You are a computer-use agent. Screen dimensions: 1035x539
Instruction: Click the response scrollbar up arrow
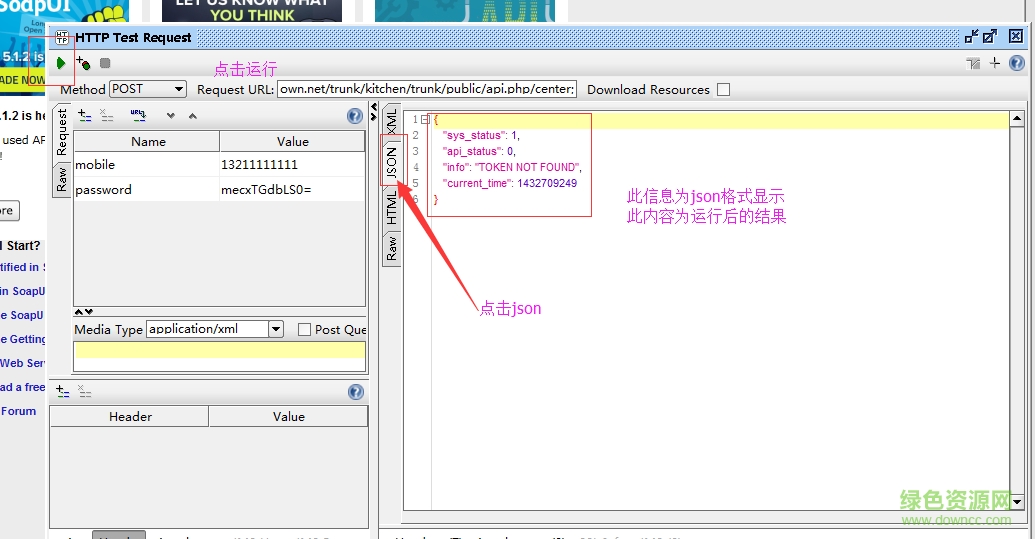point(1017,119)
